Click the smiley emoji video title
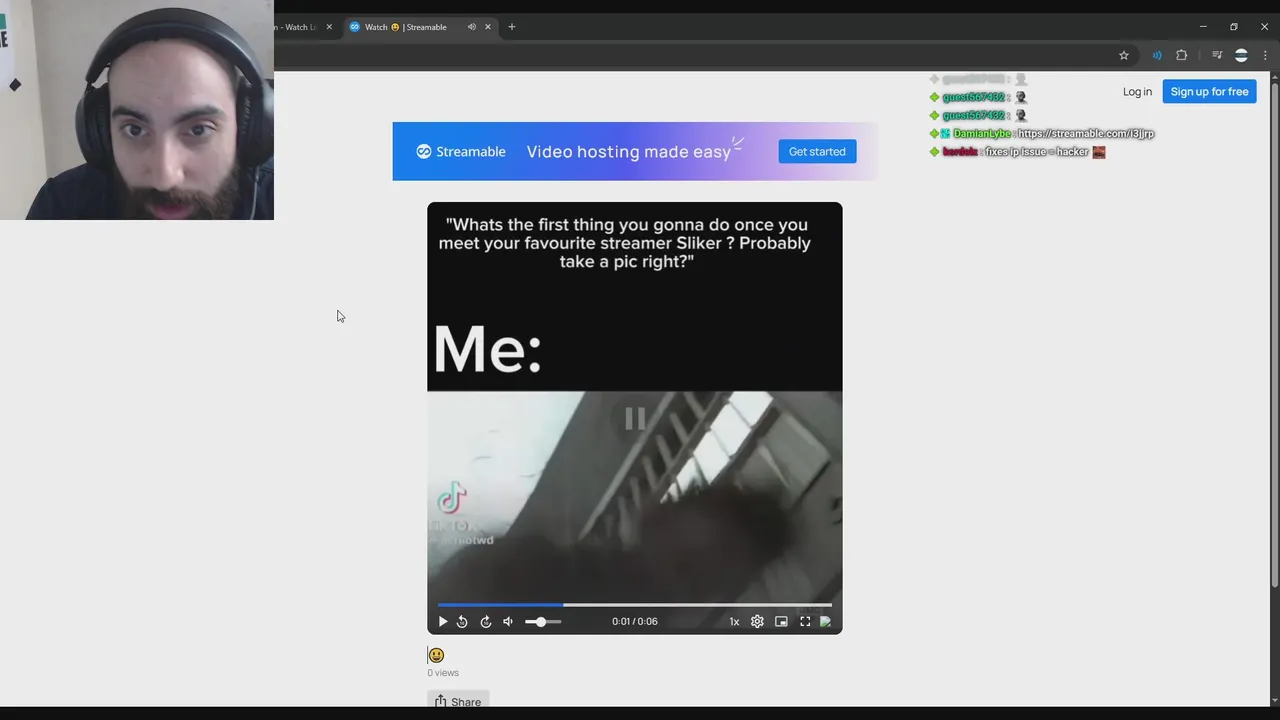Viewport: 1280px width, 720px height. [436, 655]
